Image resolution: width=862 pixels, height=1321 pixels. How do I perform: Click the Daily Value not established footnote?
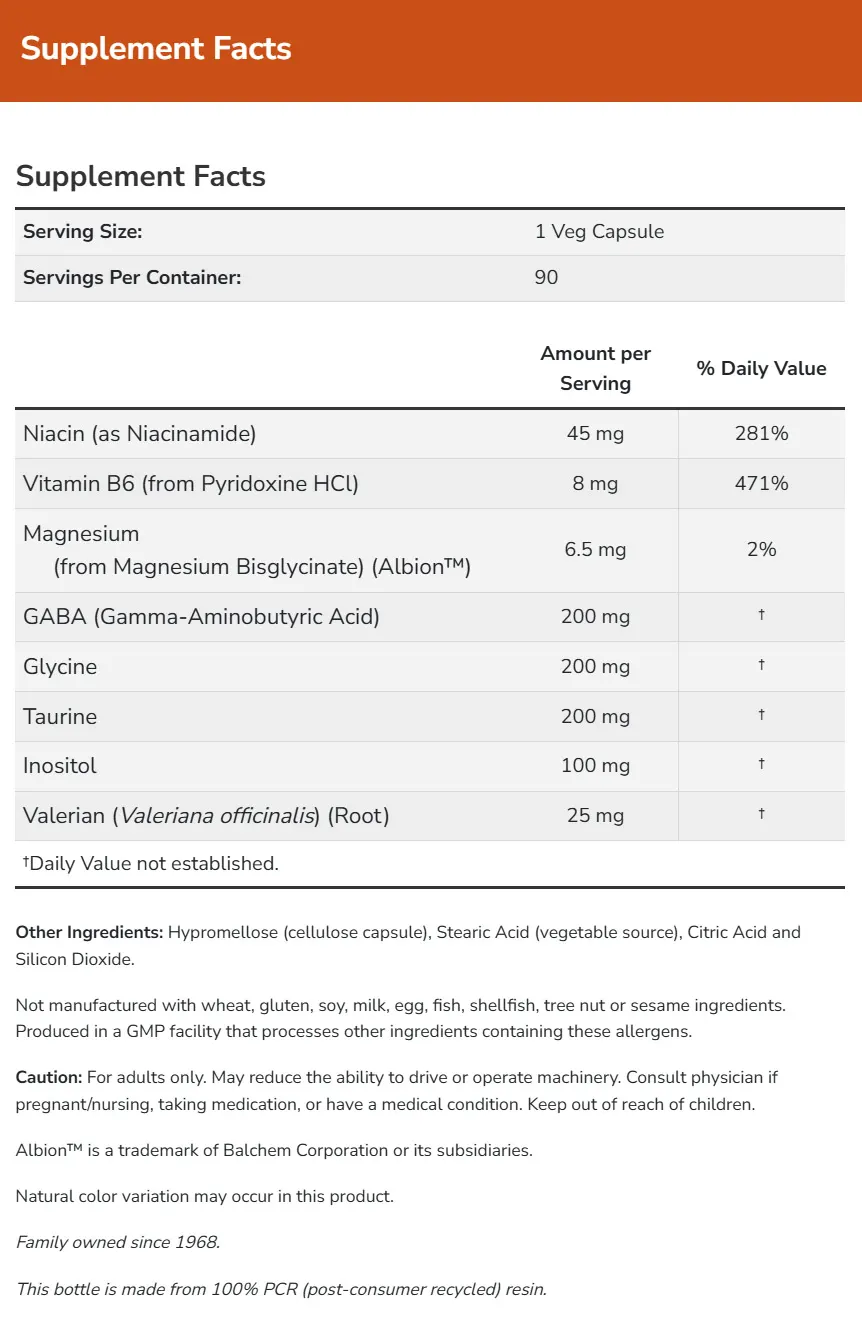pos(150,863)
